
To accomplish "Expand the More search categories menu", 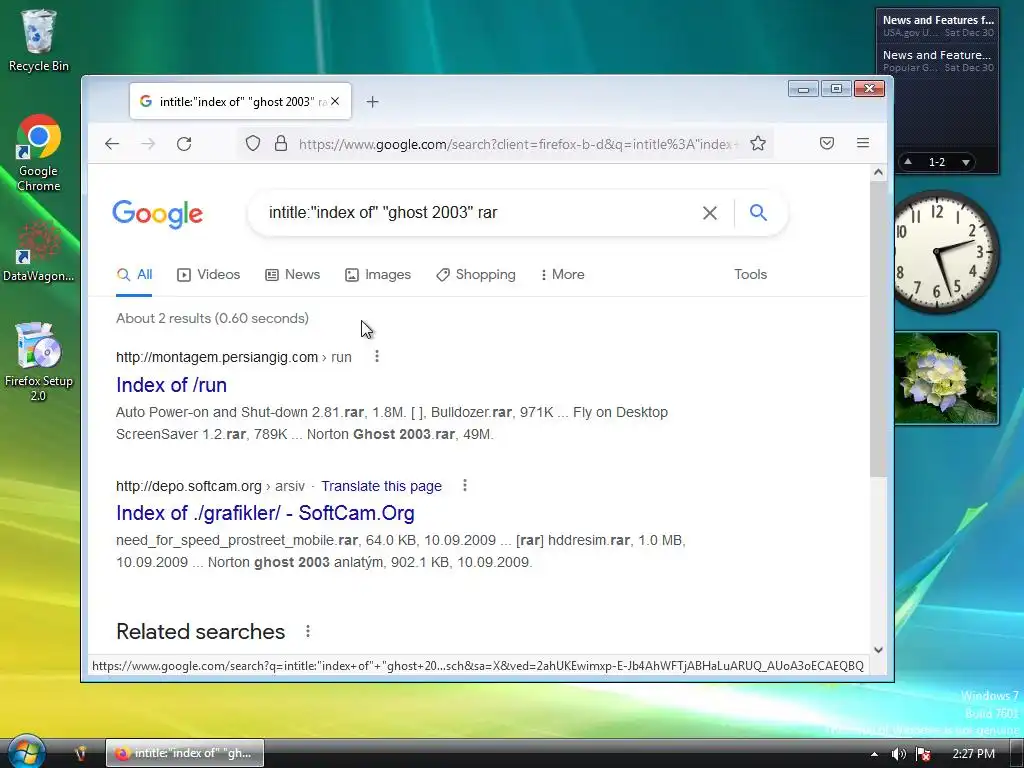I will 562,275.
